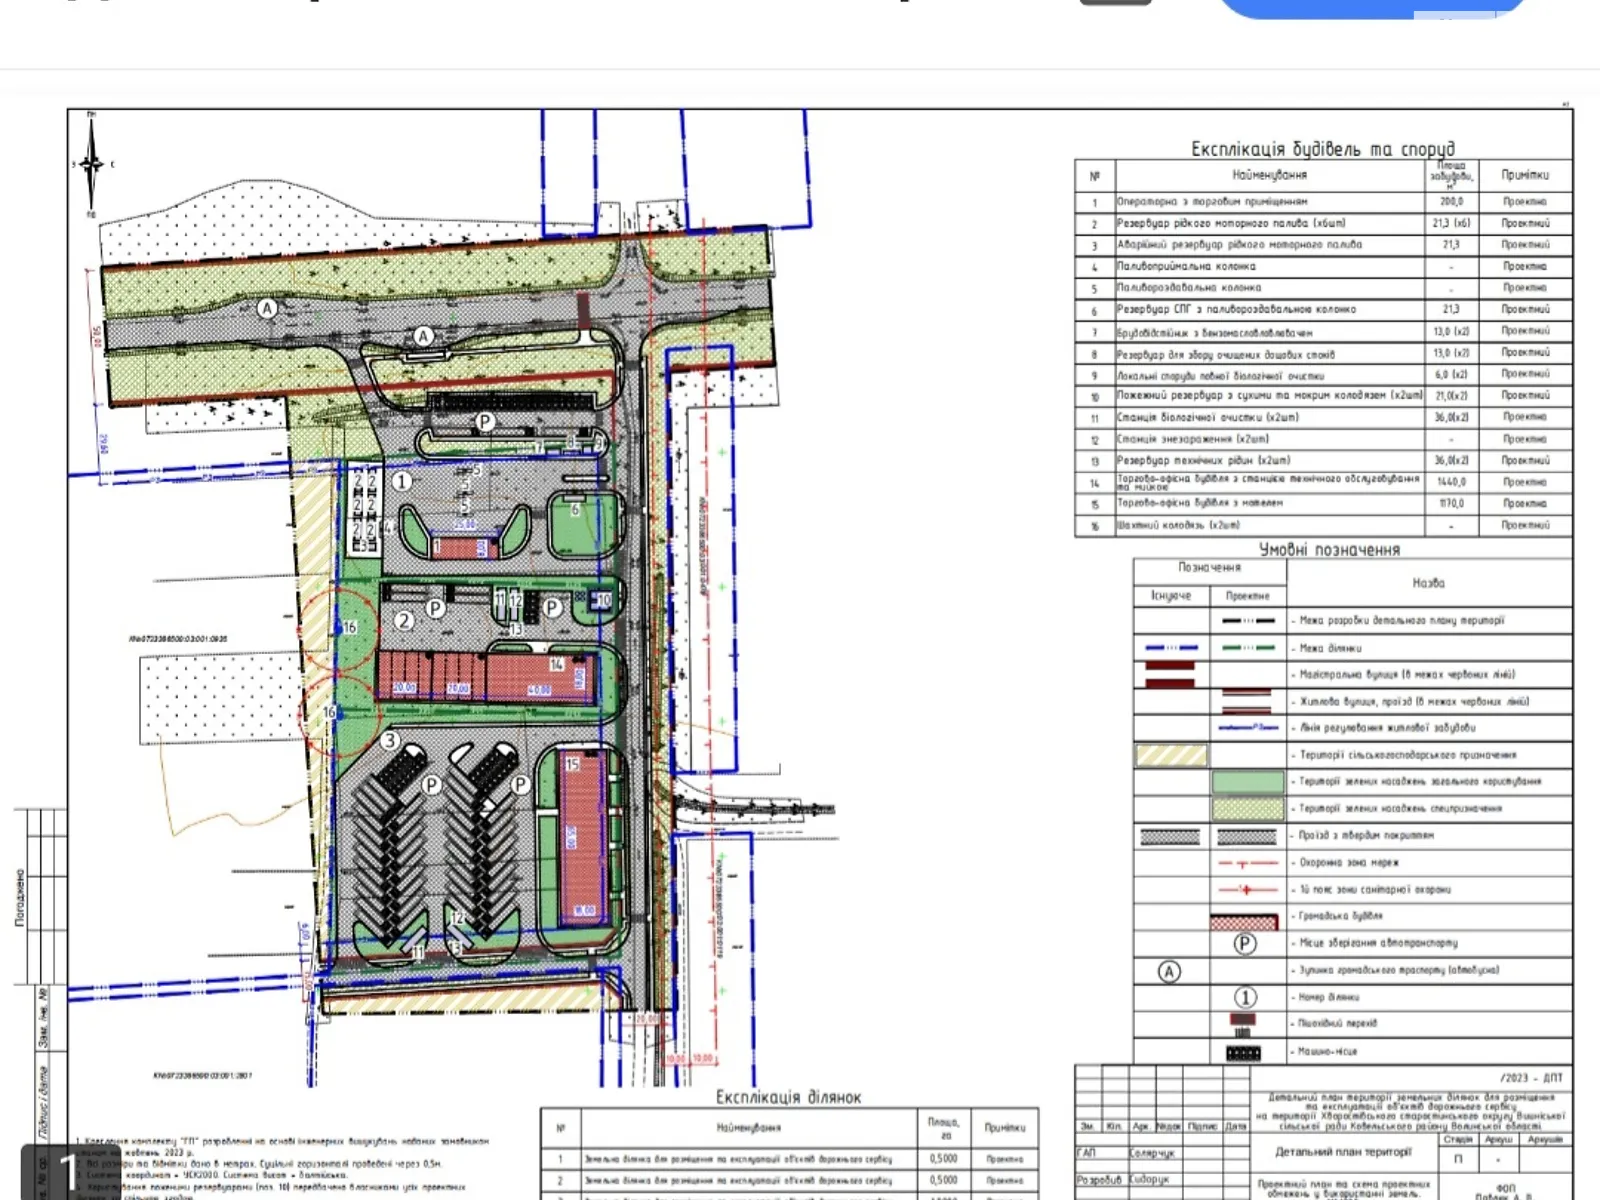The width and height of the screenshot is (1600, 1200).
Task: Click the compass north arrow on the plan
Action: 91,163
